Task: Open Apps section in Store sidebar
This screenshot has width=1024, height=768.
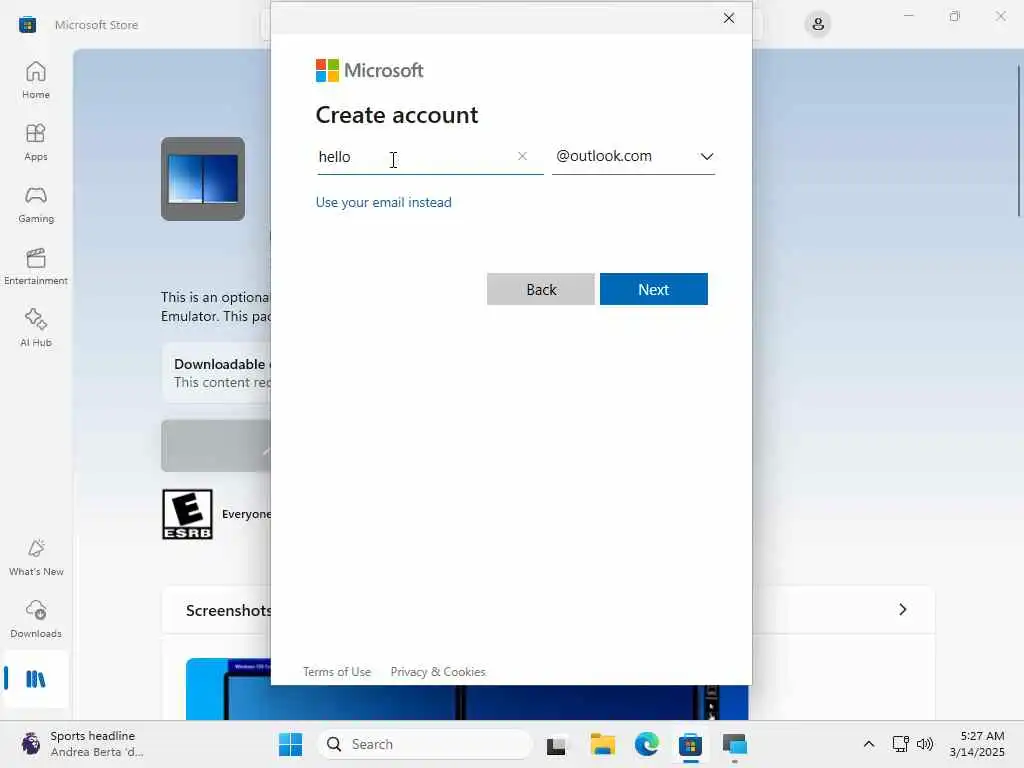Action: (35, 142)
